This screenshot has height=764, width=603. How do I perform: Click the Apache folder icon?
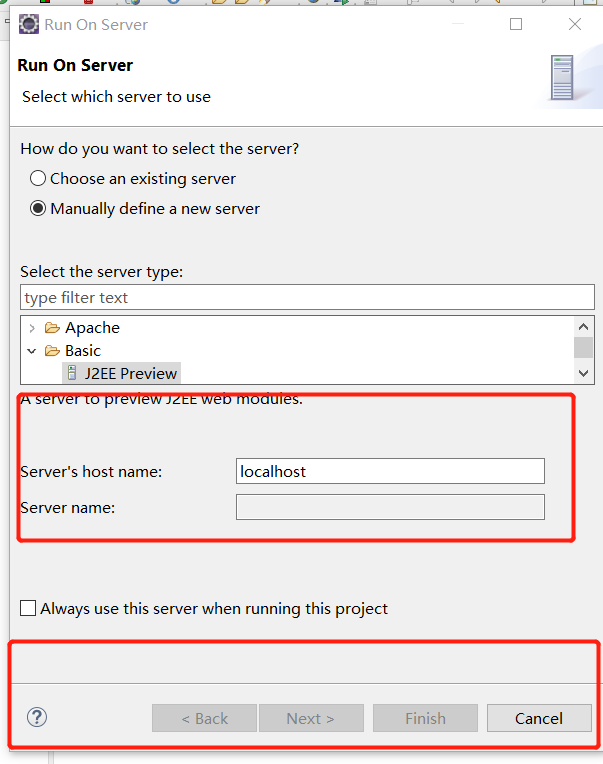[52, 328]
